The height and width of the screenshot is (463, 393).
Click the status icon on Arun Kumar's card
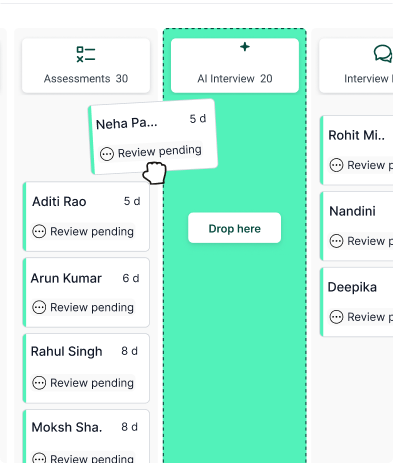click(x=39, y=307)
